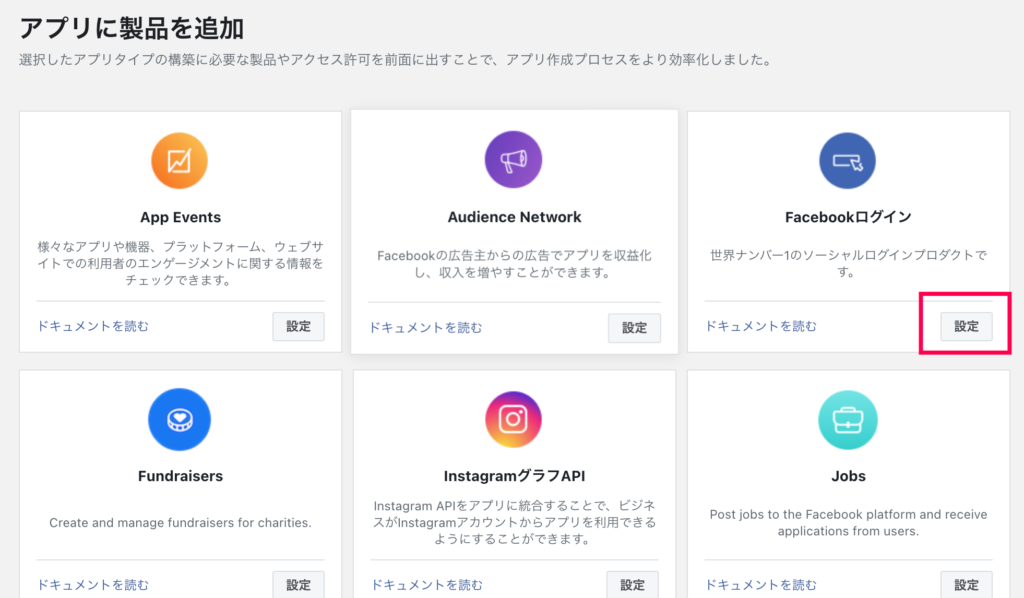This screenshot has width=1024, height=598.
Task: Click the Instagram camera logo icon
Action: pyautogui.click(x=513, y=419)
